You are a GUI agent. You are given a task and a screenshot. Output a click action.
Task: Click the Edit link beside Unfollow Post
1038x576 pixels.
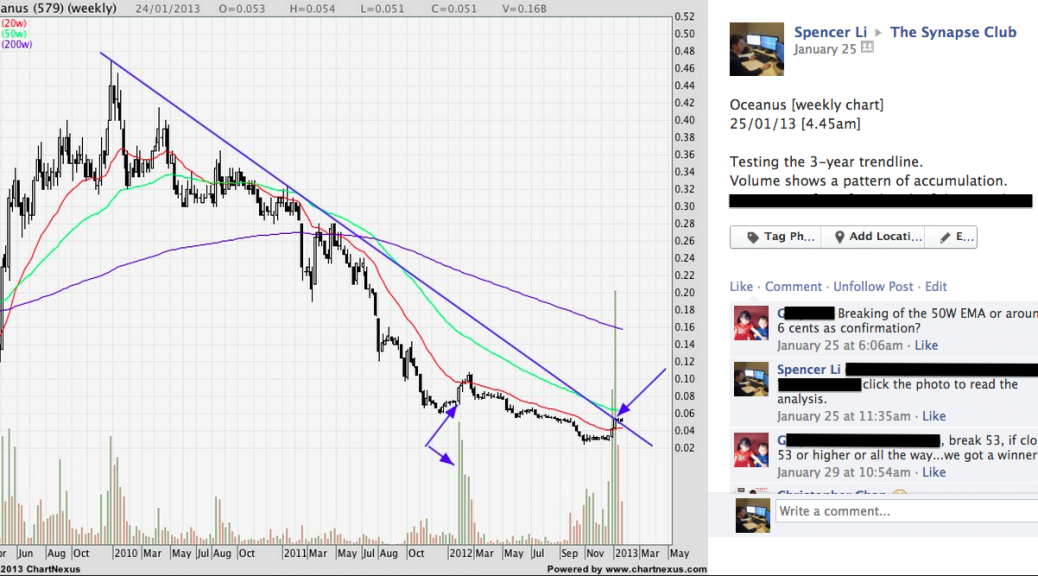935,287
